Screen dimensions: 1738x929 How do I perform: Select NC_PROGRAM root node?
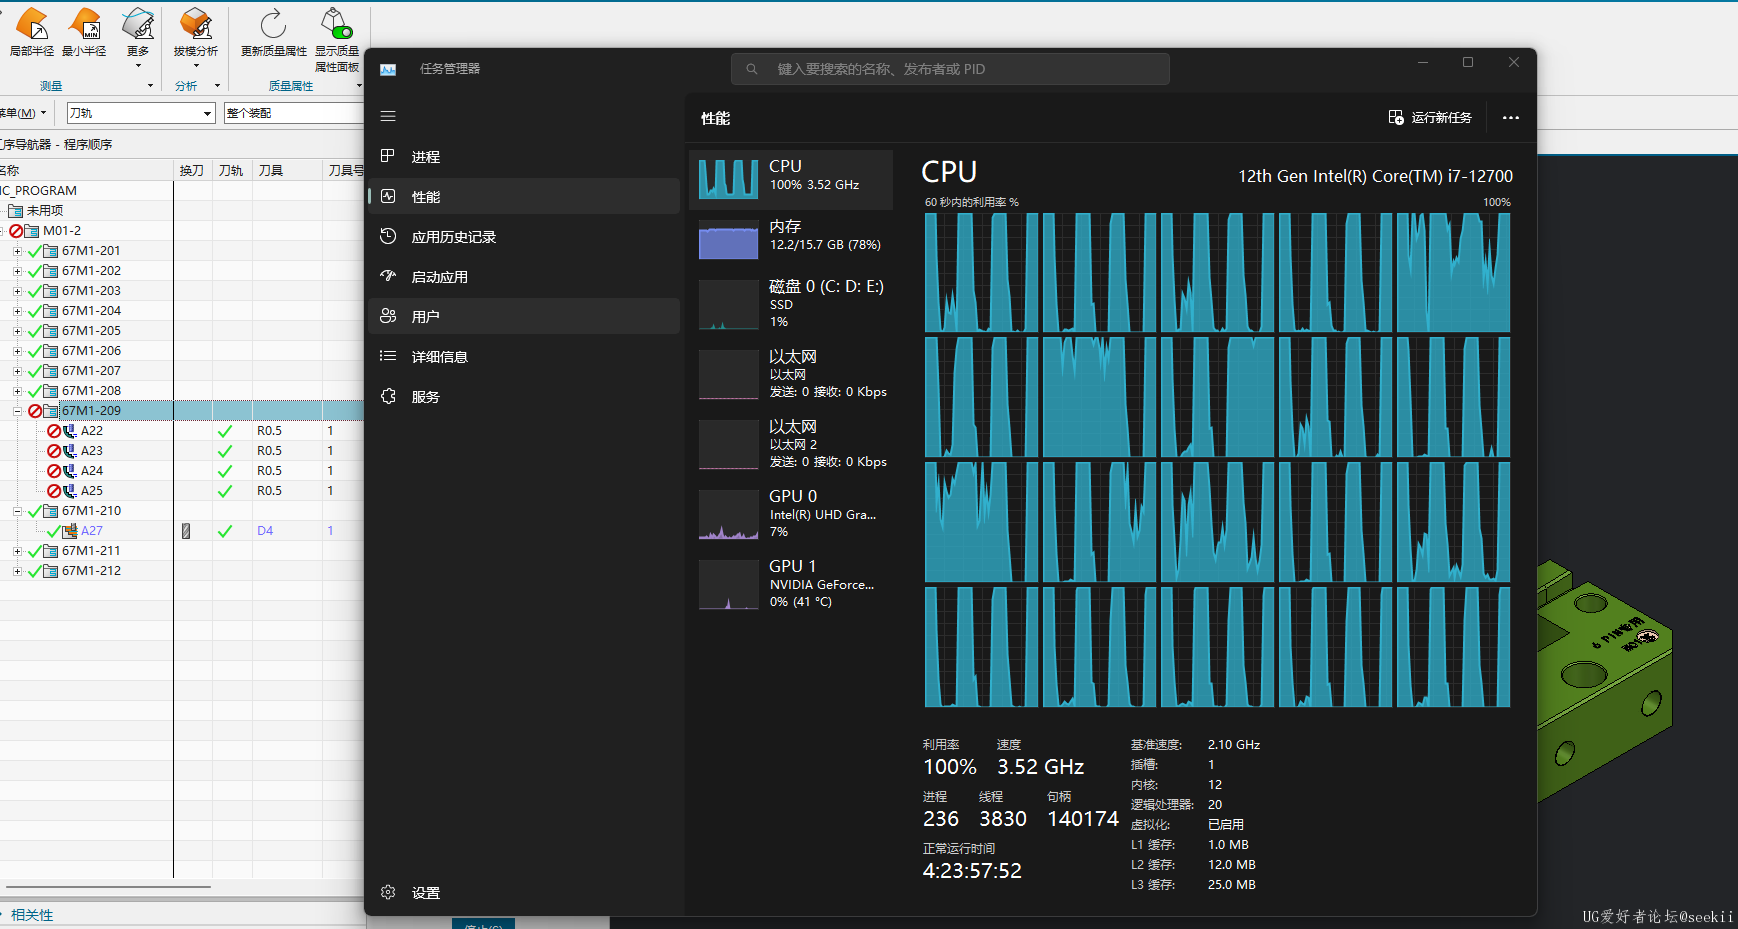click(x=38, y=191)
